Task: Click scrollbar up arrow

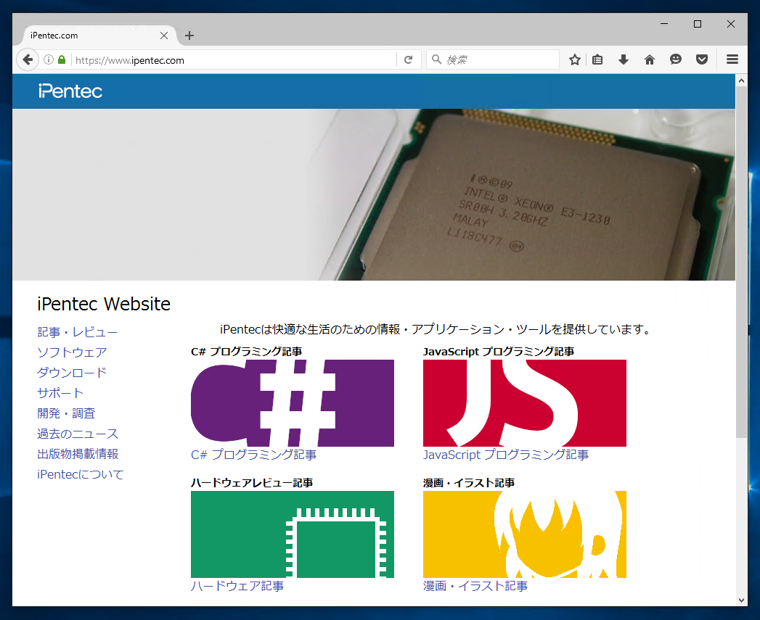Action: click(741, 81)
